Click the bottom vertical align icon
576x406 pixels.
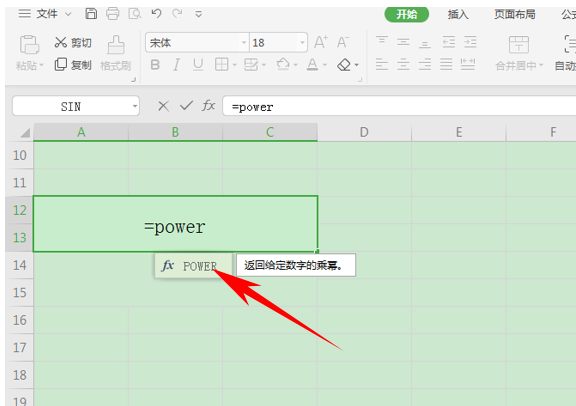[425, 44]
